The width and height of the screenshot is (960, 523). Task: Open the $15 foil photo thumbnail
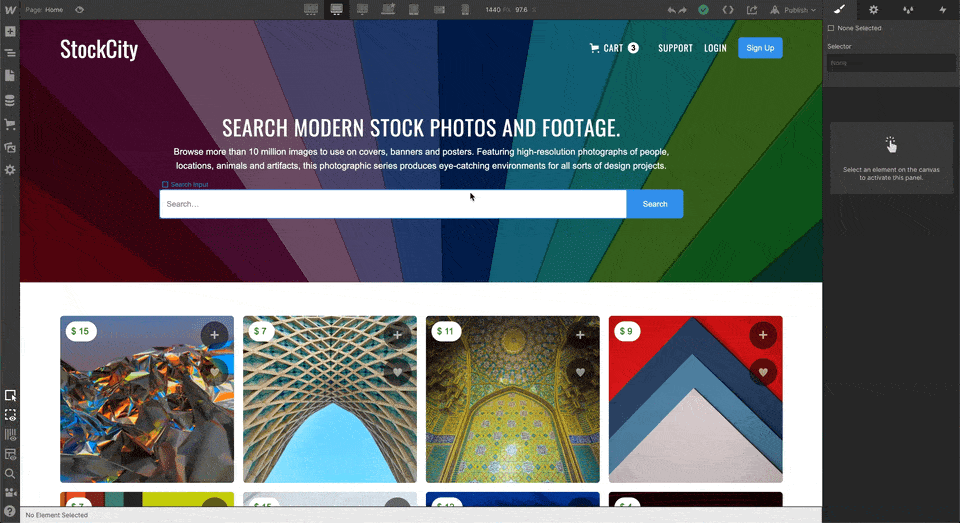tap(147, 399)
